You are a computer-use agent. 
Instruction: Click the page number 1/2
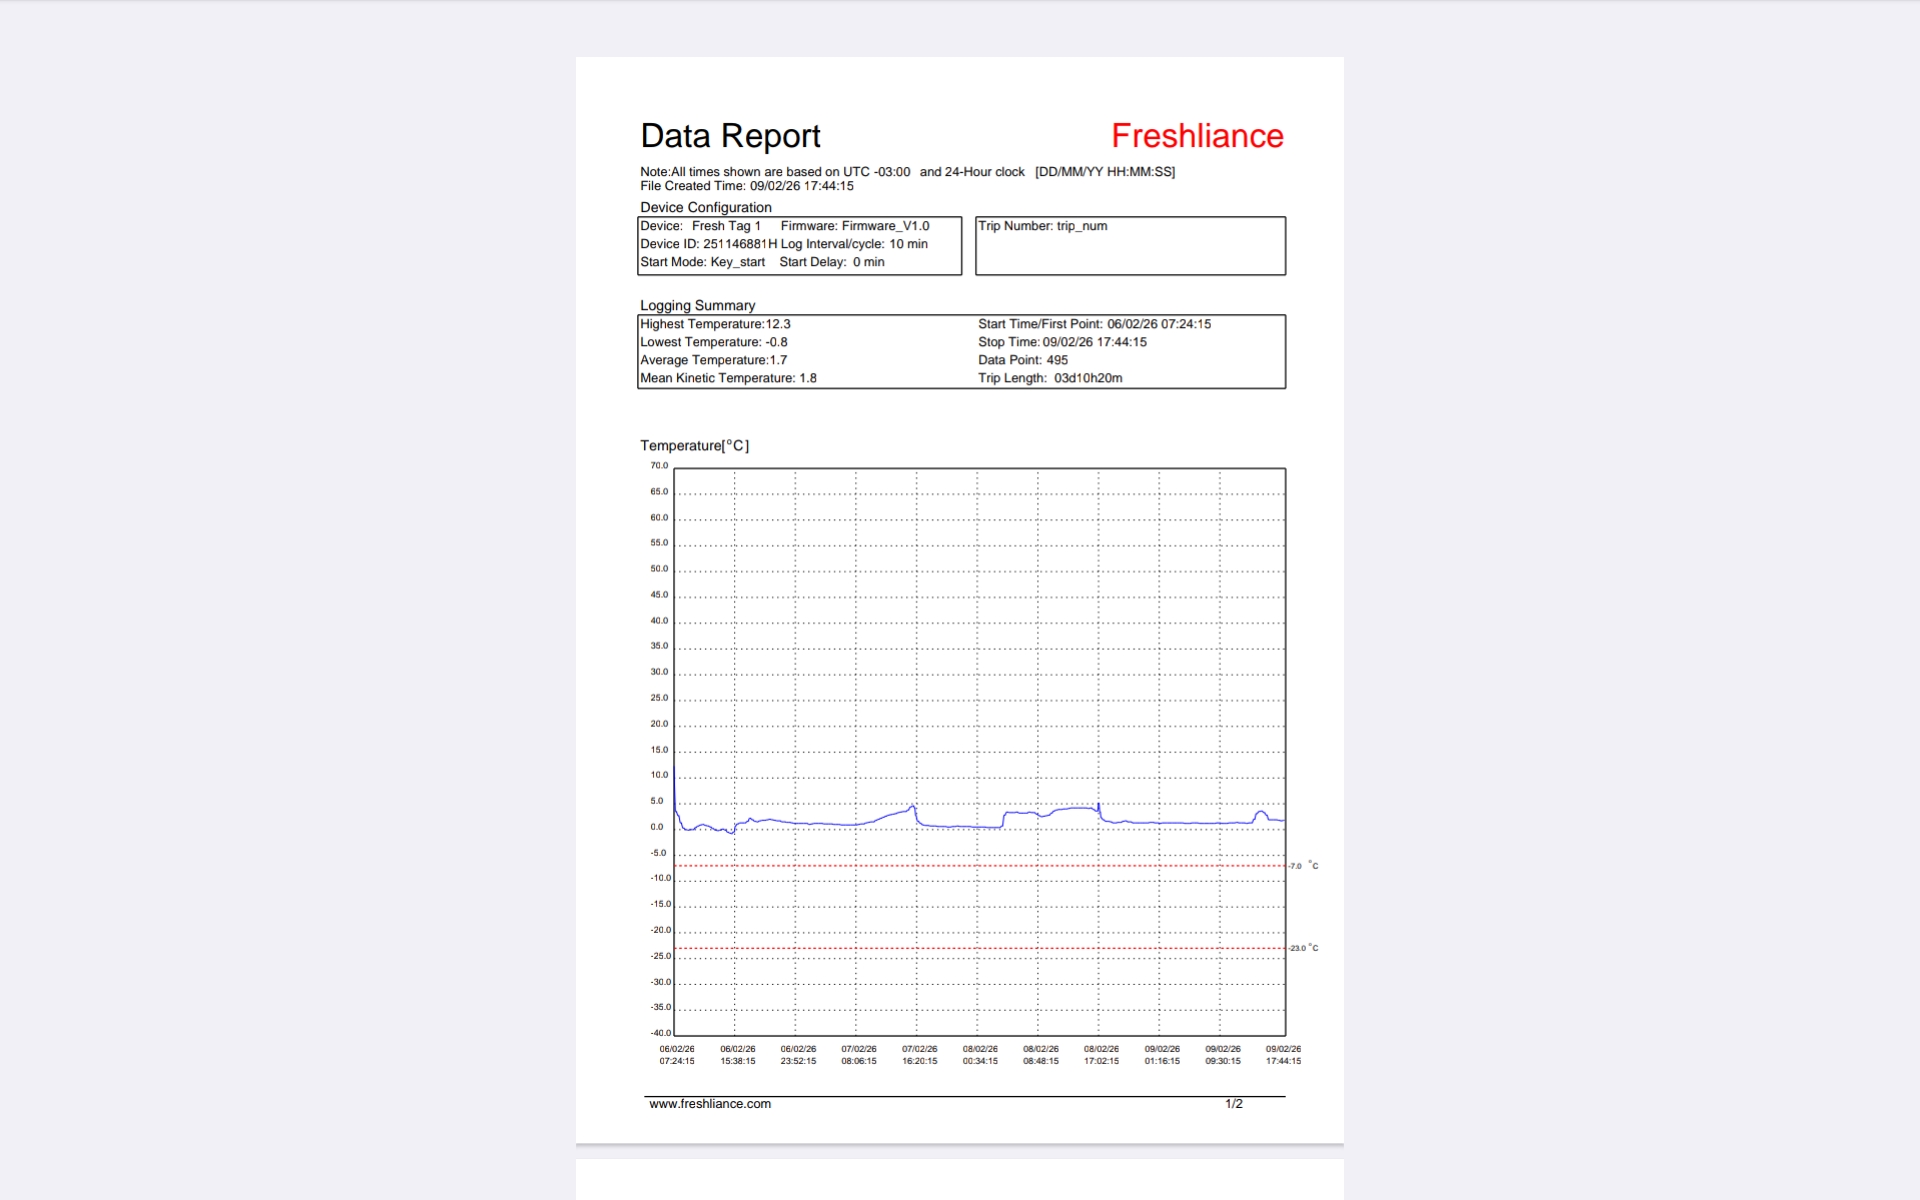[1233, 1104]
